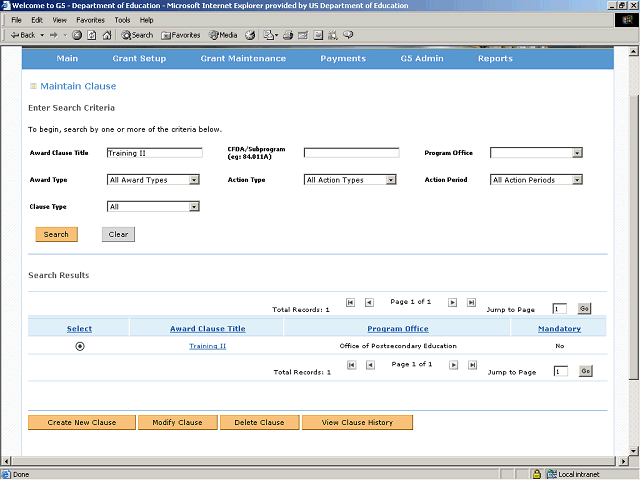This screenshot has width=640, height=480.
Task: Open the Clause Type dropdown
Action: [152, 207]
